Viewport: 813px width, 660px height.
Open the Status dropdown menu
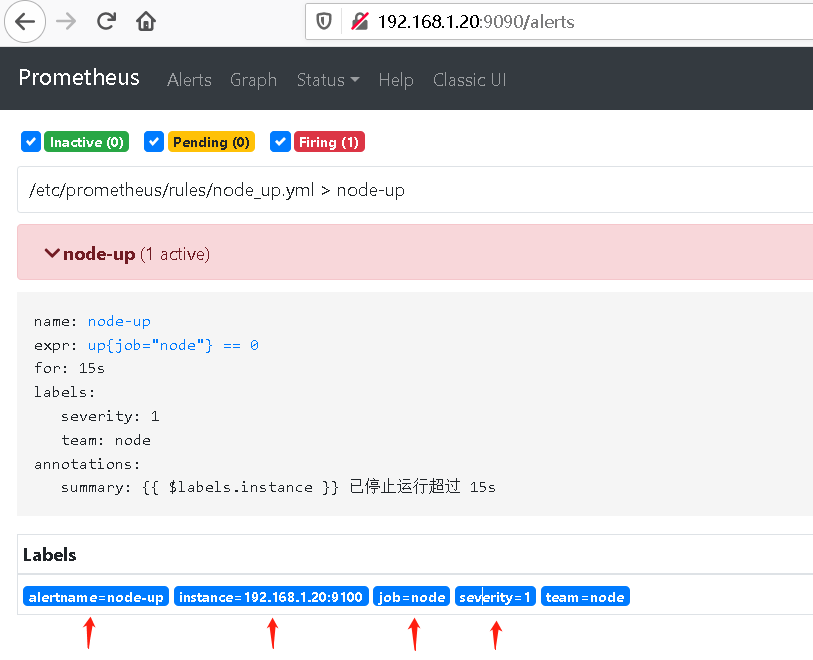(x=327, y=80)
